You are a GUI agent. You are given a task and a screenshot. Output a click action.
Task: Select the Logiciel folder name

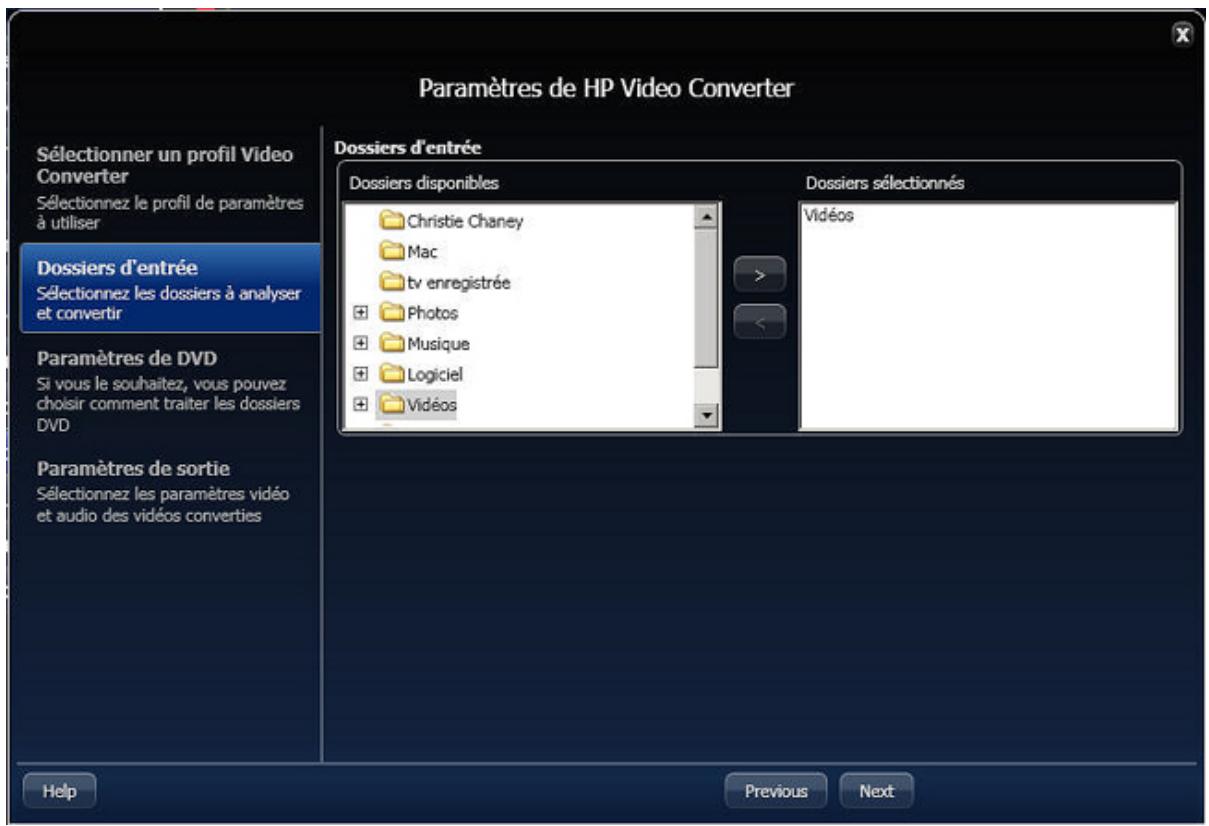[434, 374]
